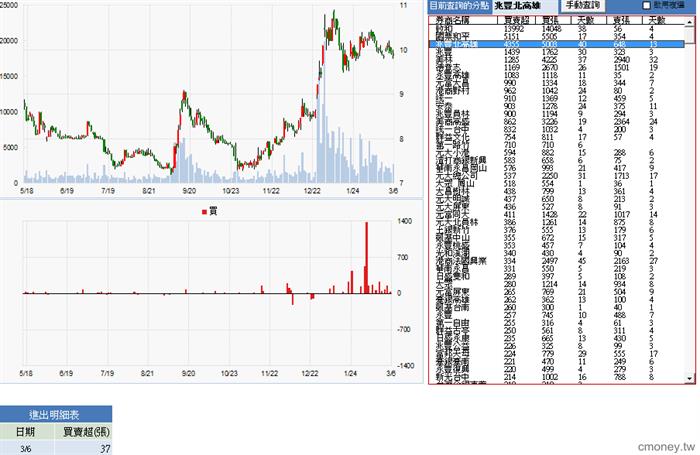Viewport: 700px width, 455px height.
Task: Select the top broker row with 13992
Action: pyautogui.click(x=557, y=29)
